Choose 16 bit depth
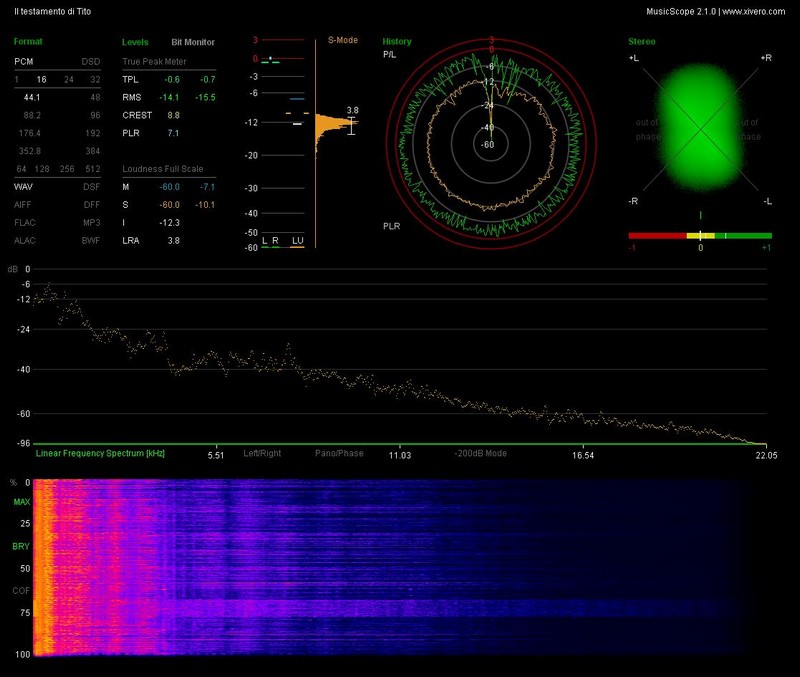 (41, 80)
